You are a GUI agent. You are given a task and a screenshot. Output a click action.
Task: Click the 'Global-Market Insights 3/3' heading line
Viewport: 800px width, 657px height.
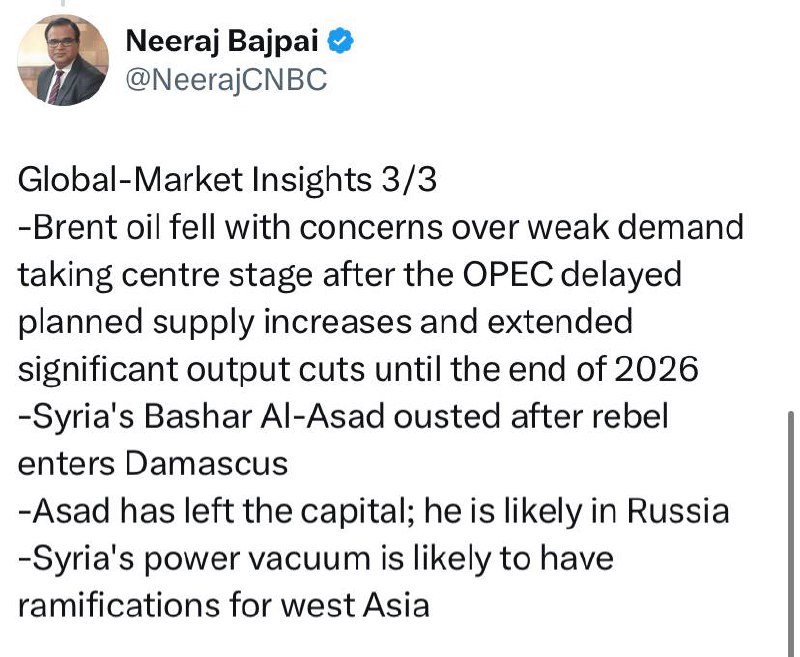click(228, 181)
